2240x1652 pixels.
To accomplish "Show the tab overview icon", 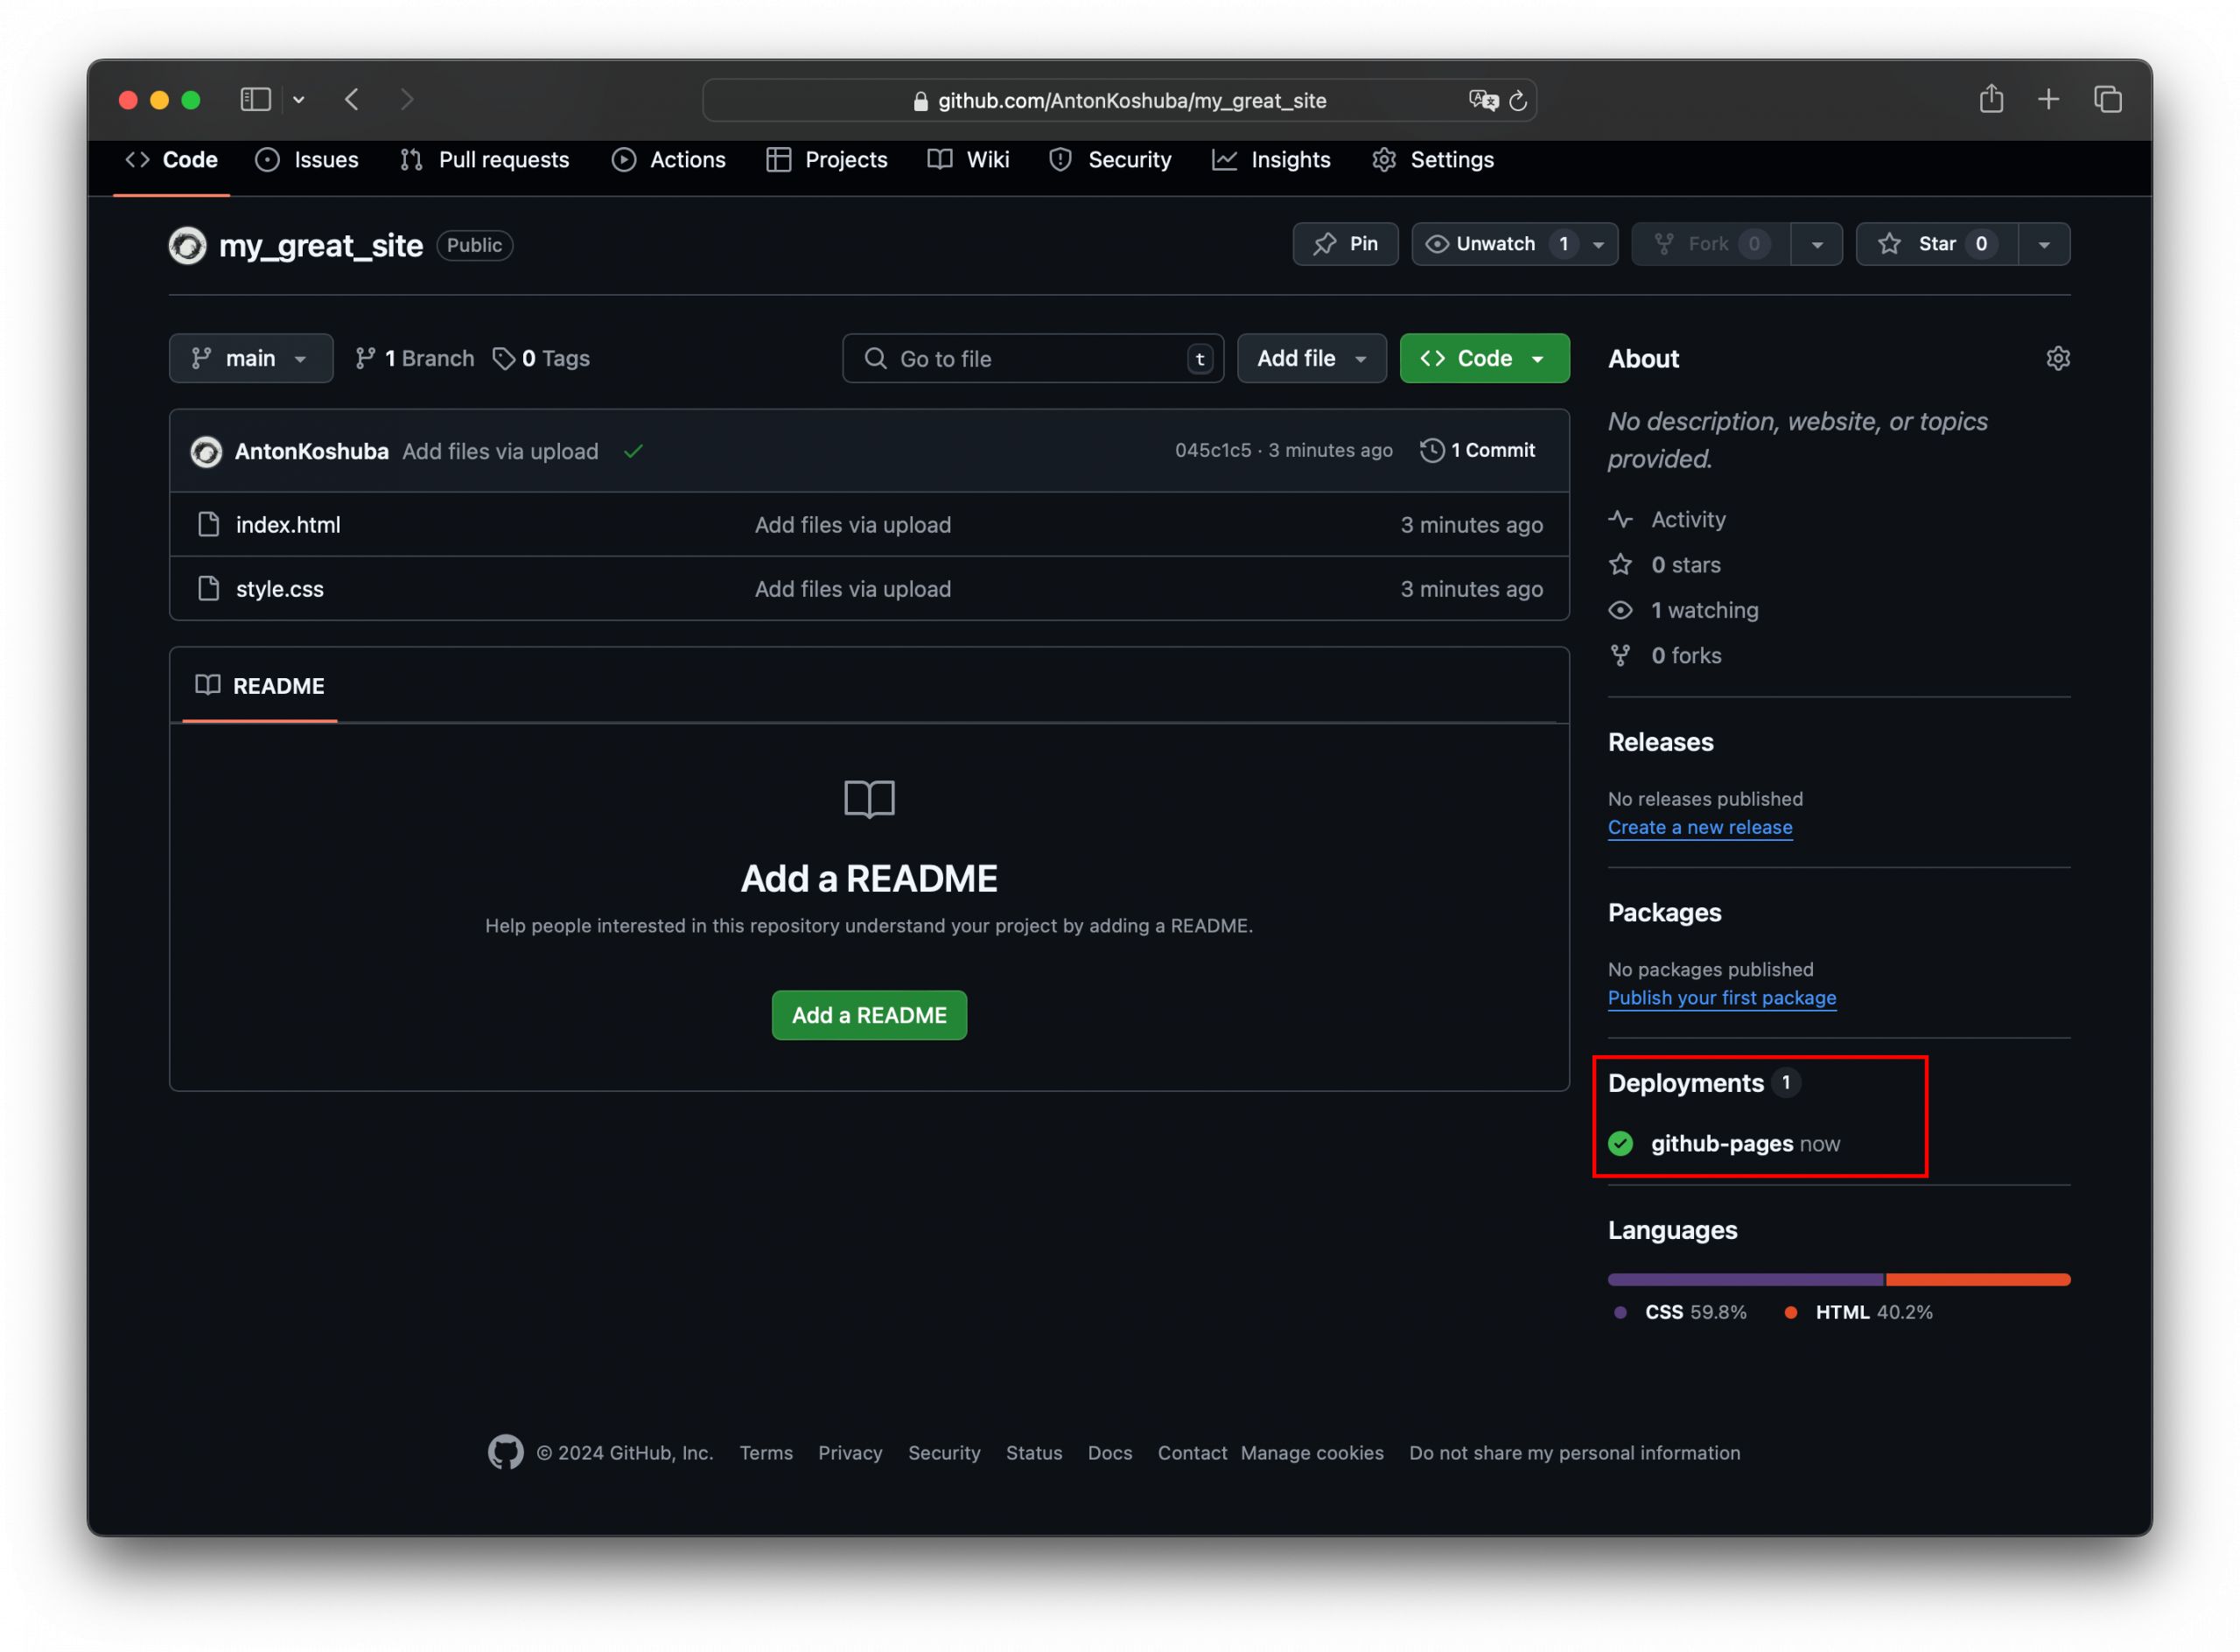I will click(2107, 100).
